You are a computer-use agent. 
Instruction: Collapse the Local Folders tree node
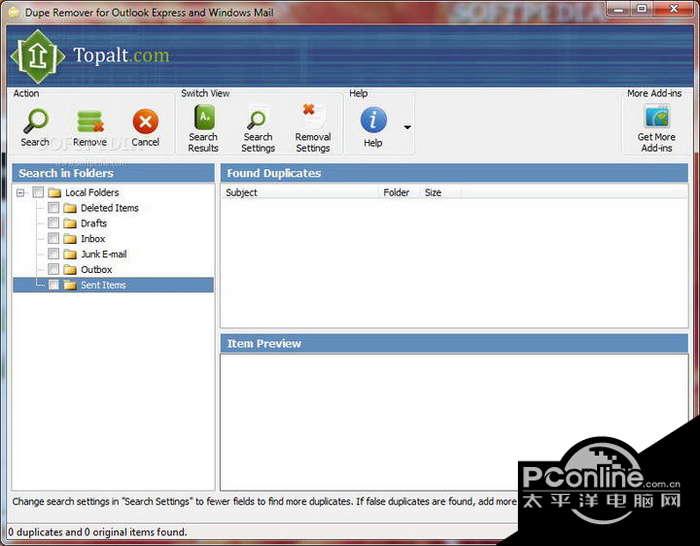pos(21,193)
